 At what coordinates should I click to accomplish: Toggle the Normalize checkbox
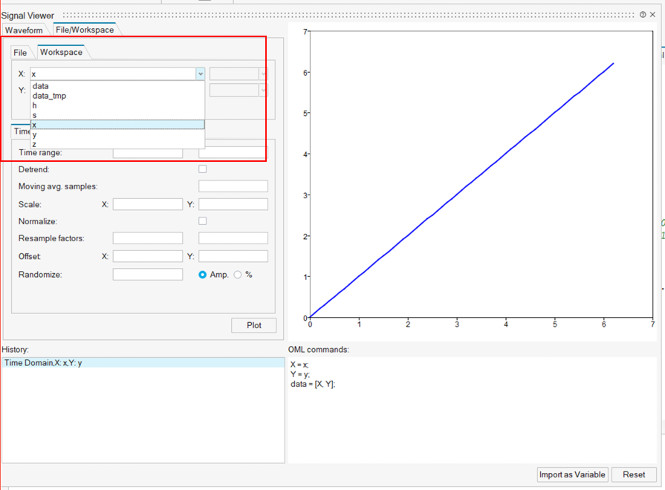203,221
